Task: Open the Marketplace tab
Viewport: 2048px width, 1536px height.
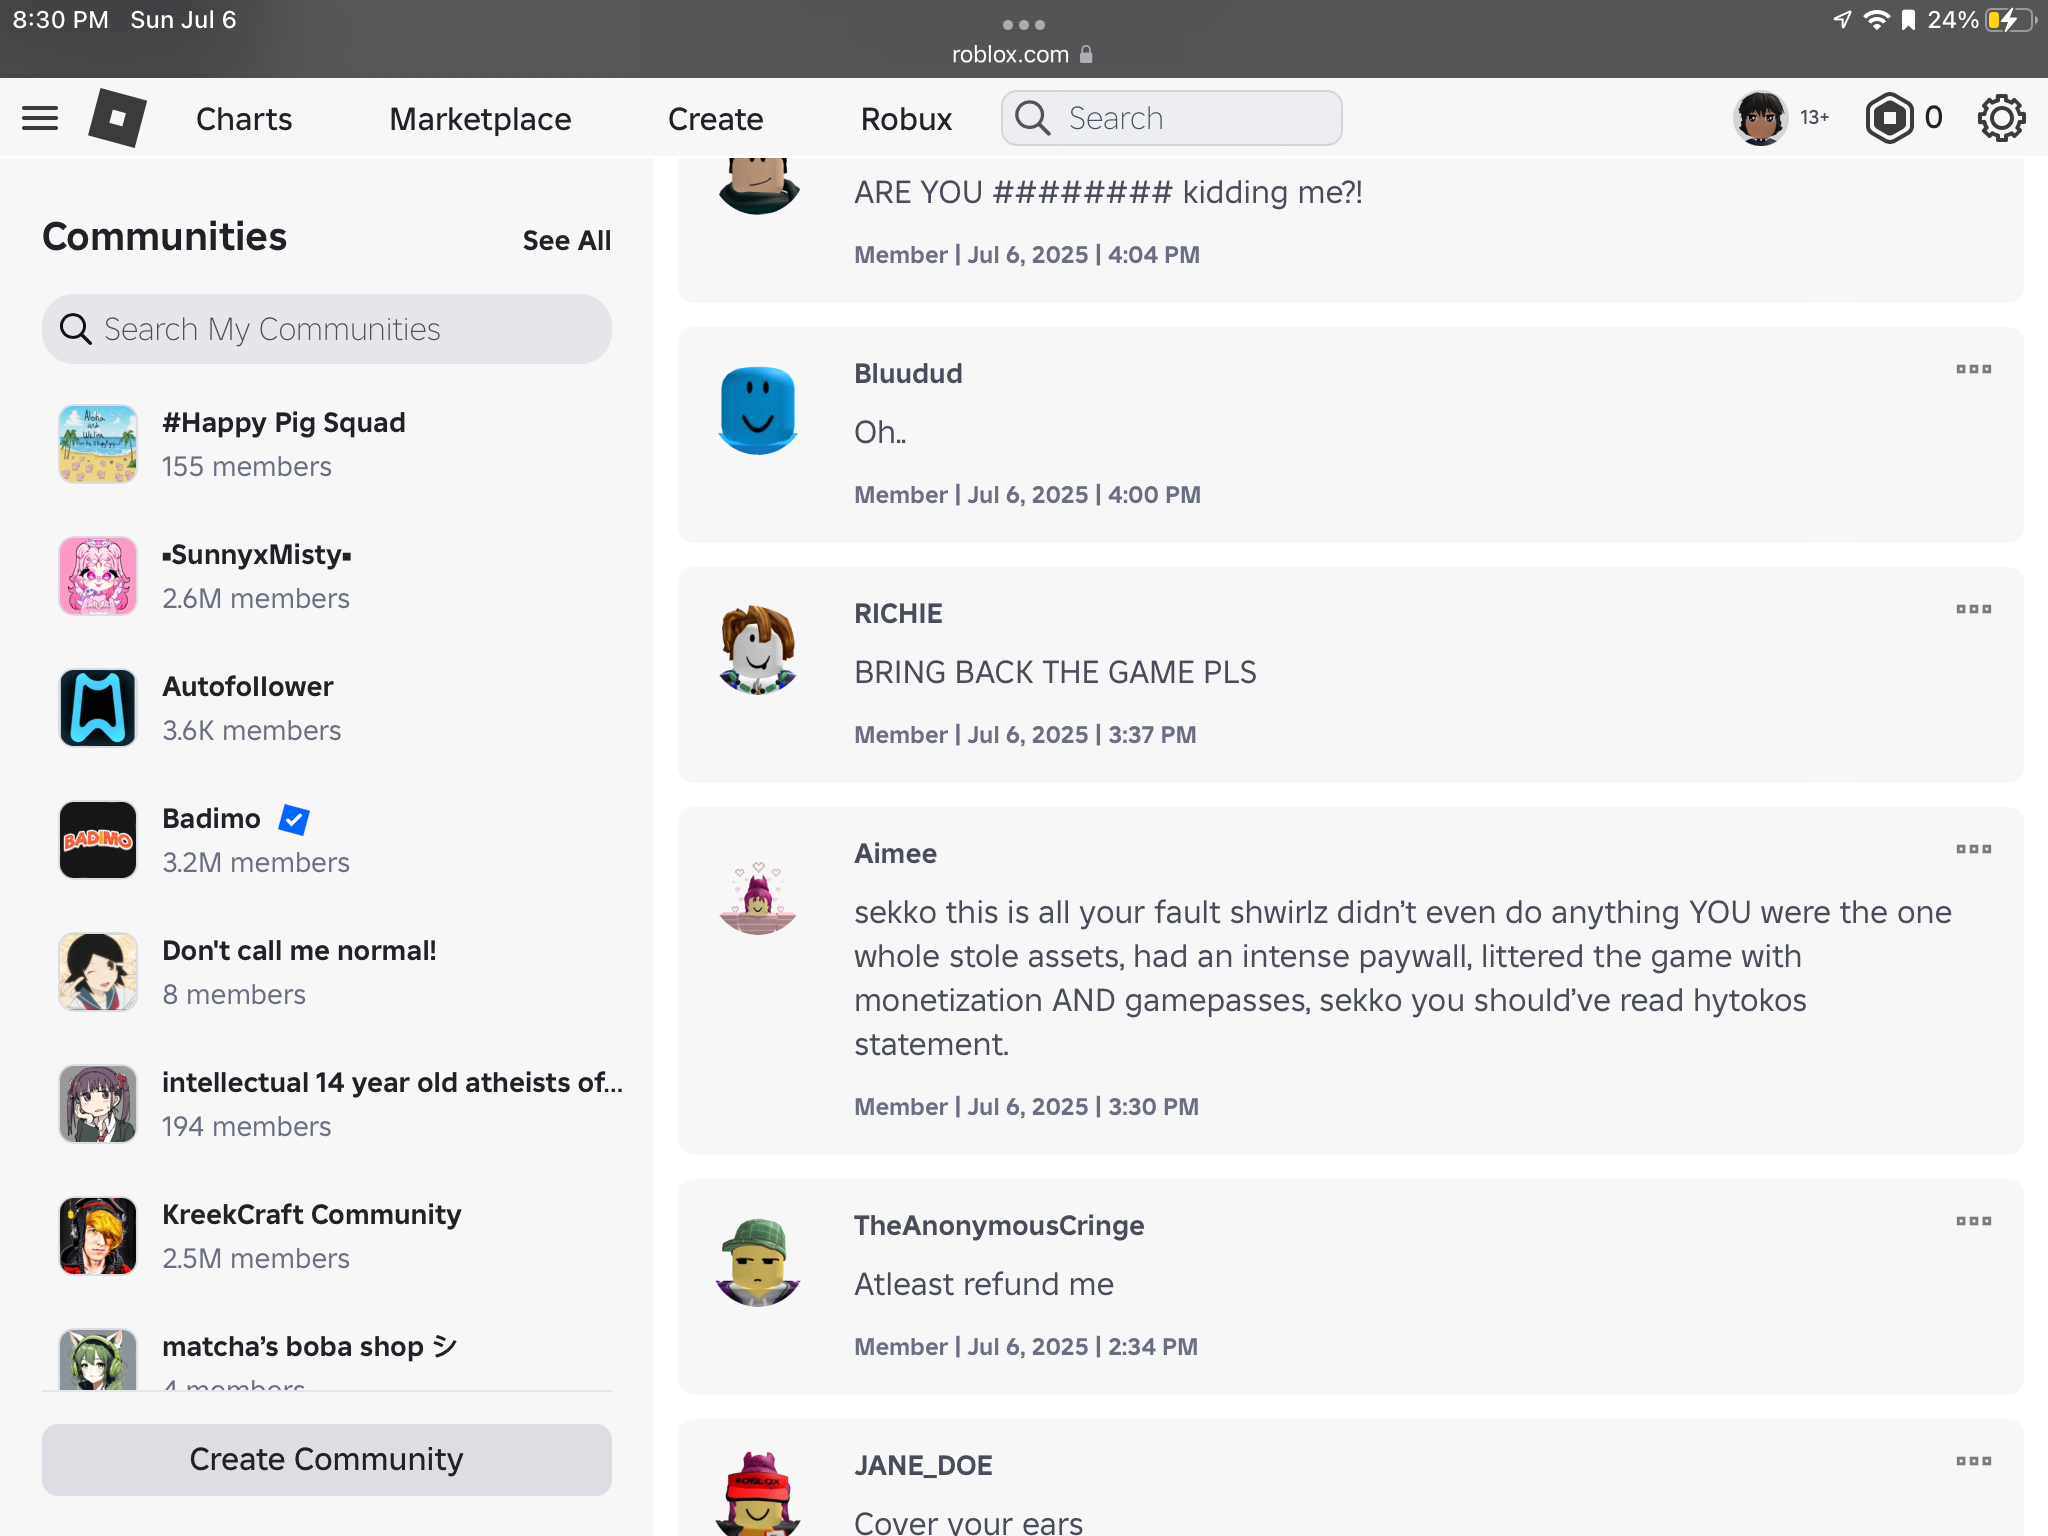Action: tap(480, 118)
